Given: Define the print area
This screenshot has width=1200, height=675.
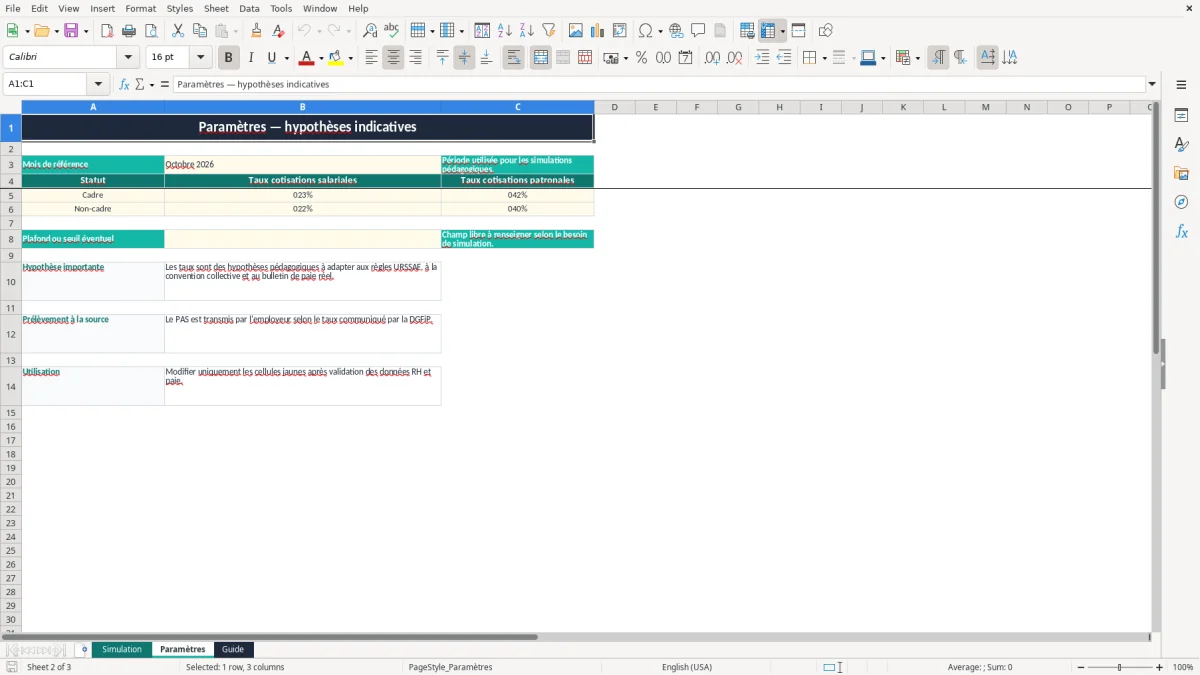Looking at the screenshot, I should [747, 31].
